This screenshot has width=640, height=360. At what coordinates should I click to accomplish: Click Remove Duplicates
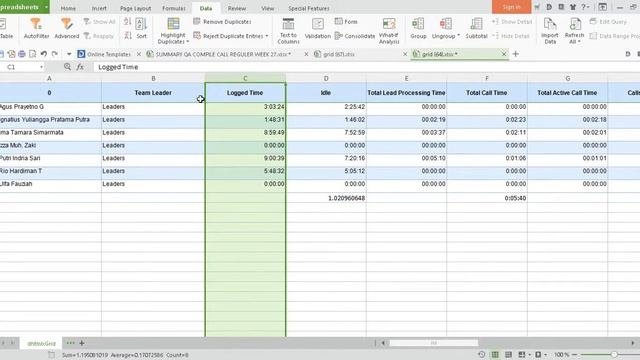pyautogui.click(x=222, y=22)
